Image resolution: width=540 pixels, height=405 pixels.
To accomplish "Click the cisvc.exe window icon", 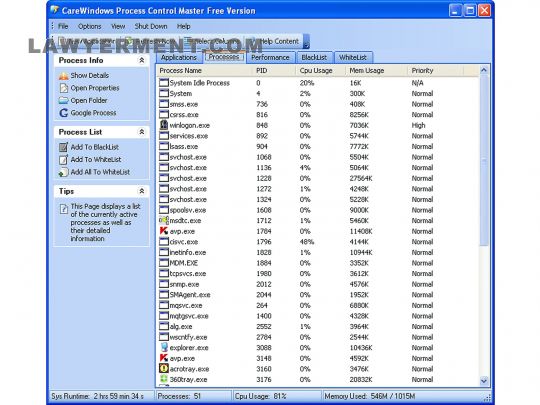I will (x=164, y=242).
